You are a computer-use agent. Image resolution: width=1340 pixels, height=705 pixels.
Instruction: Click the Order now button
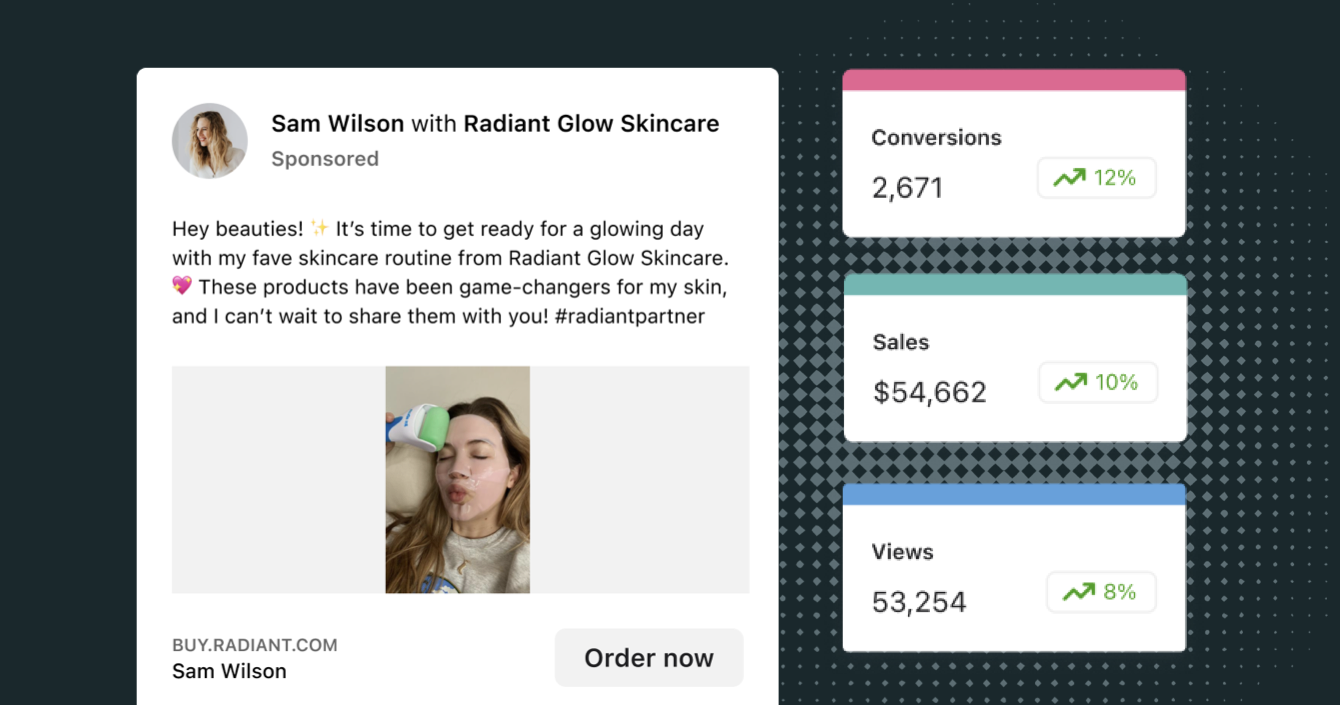[x=648, y=657]
